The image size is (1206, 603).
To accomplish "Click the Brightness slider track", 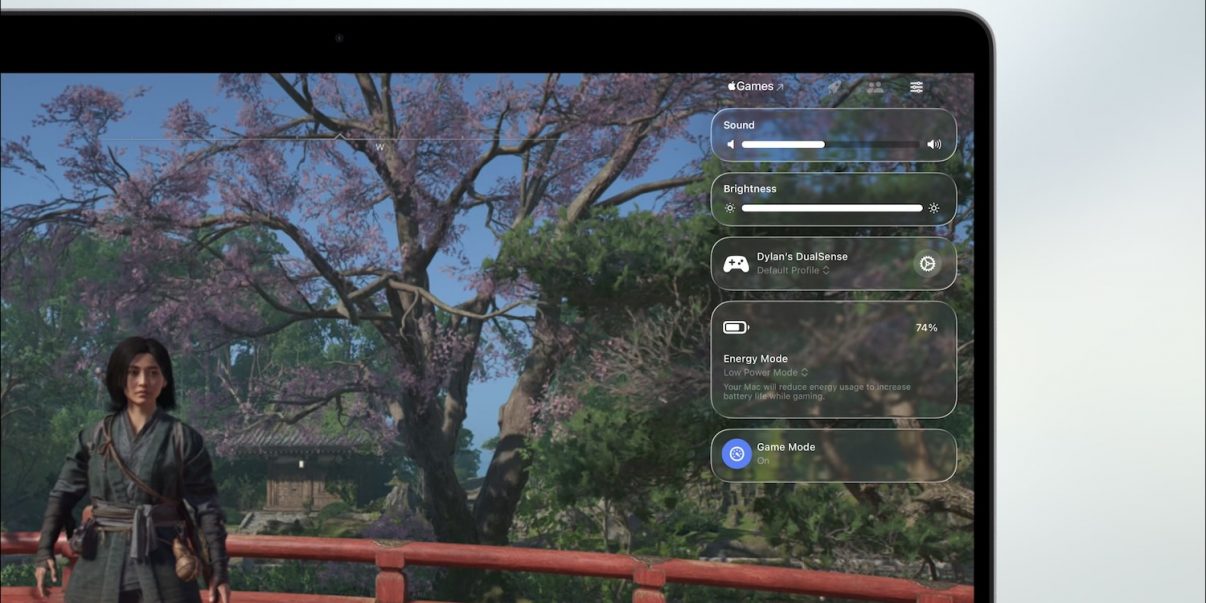I will pyautogui.click(x=832, y=208).
